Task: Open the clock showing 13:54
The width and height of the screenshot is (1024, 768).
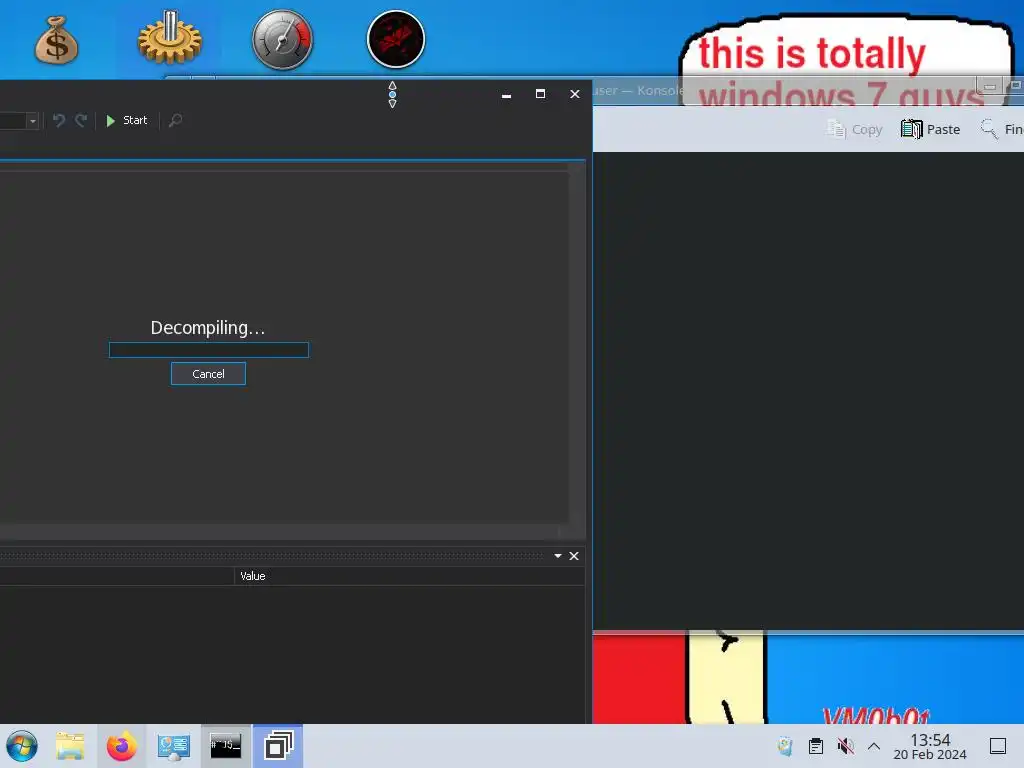Action: (x=930, y=746)
